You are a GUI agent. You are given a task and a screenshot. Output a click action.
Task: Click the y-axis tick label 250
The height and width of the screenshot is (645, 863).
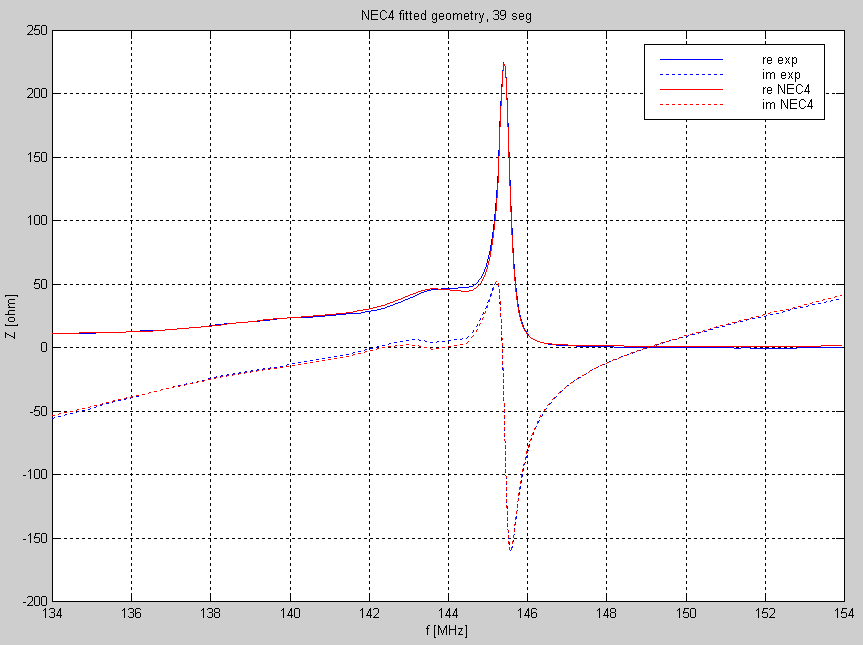coord(37,30)
